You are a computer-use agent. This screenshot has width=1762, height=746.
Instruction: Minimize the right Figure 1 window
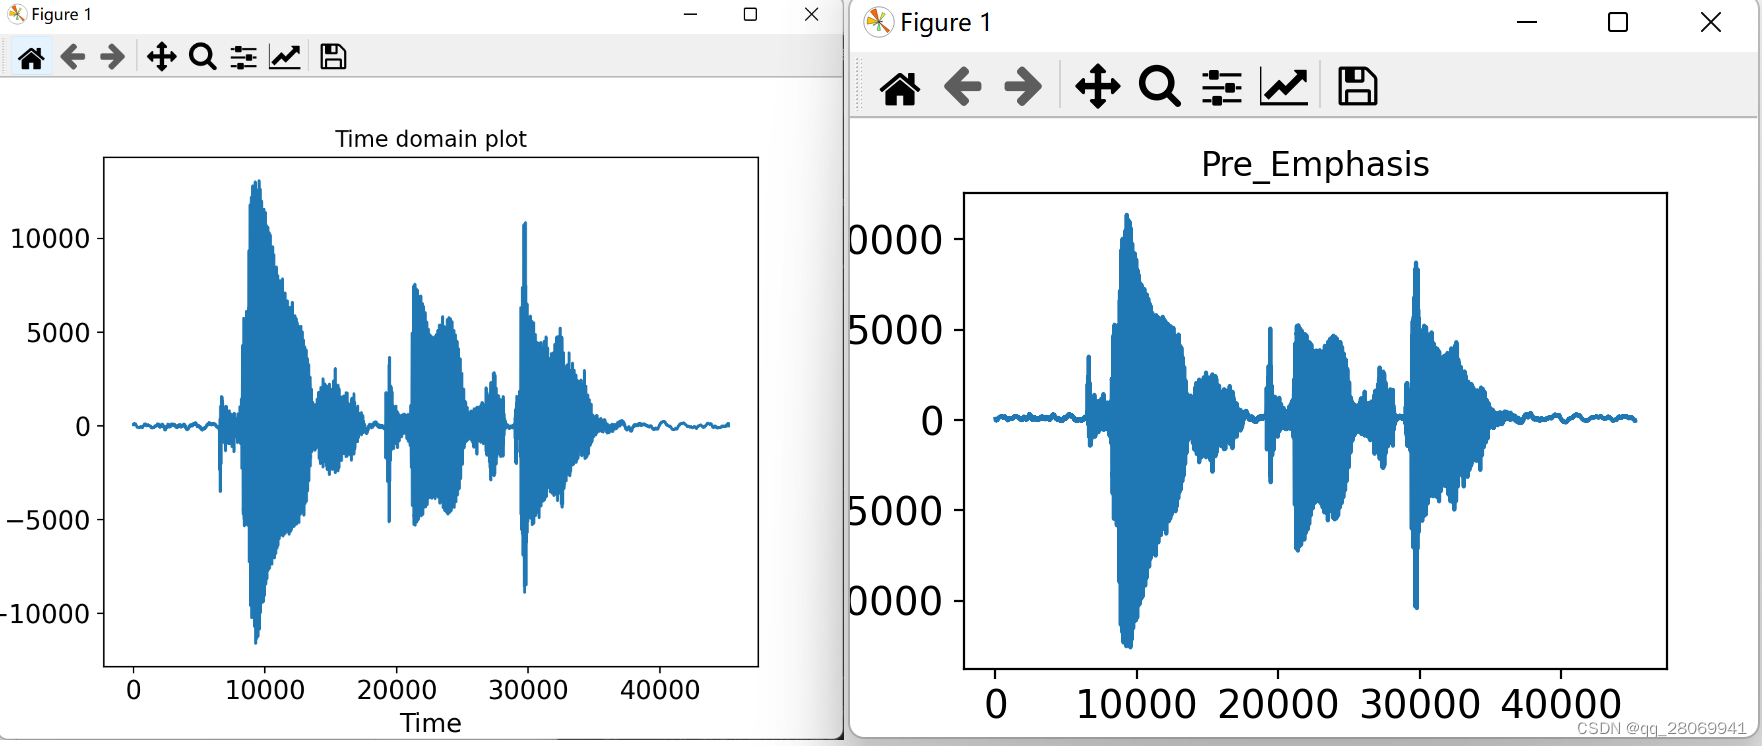click(1526, 22)
